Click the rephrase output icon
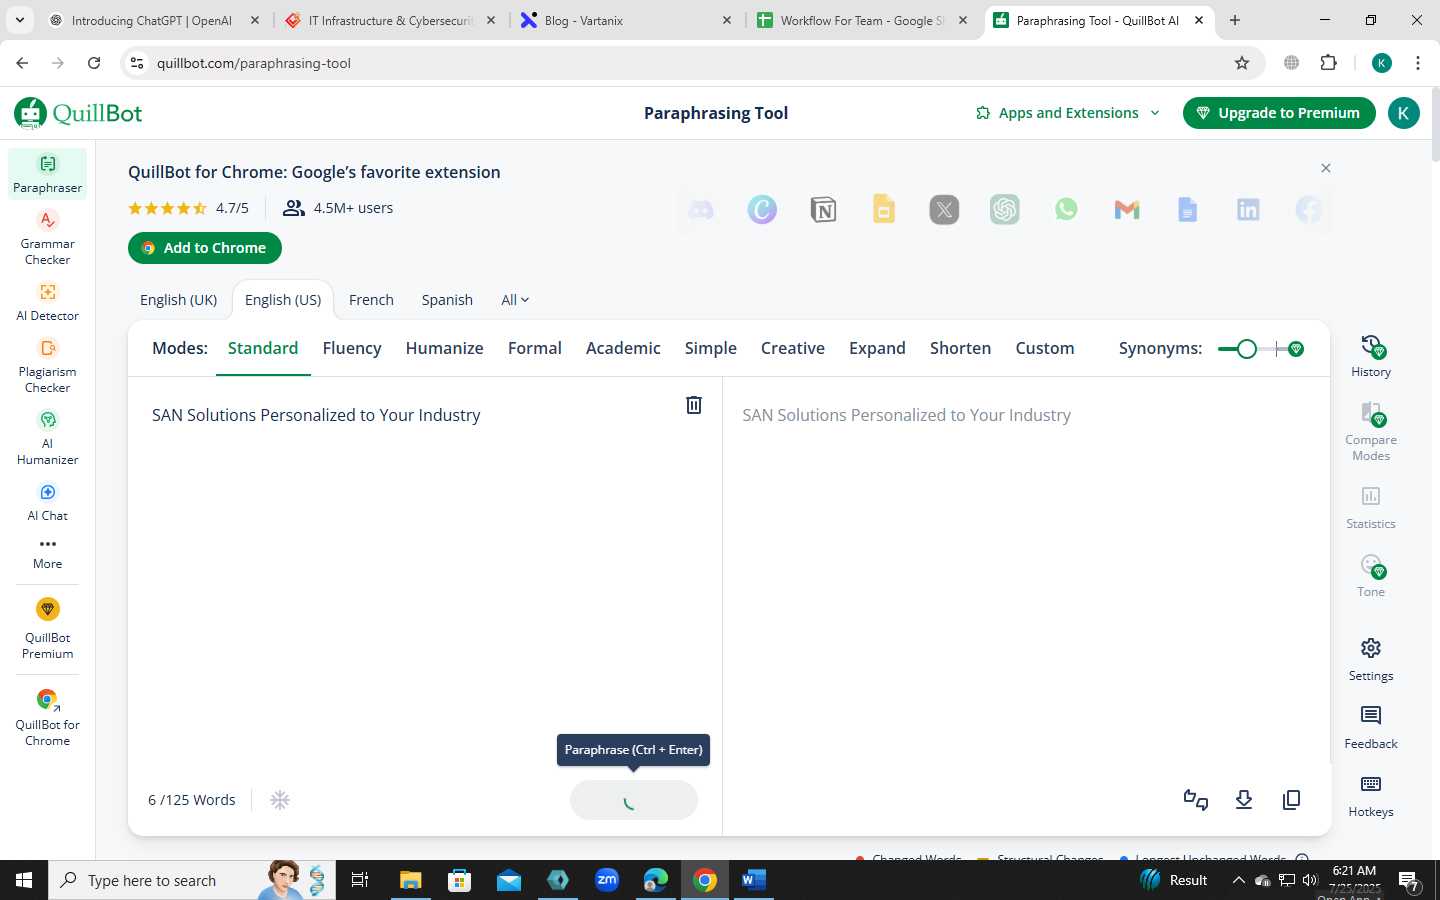Viewport: 1440px width, 900px height. tap(1196, 800)
